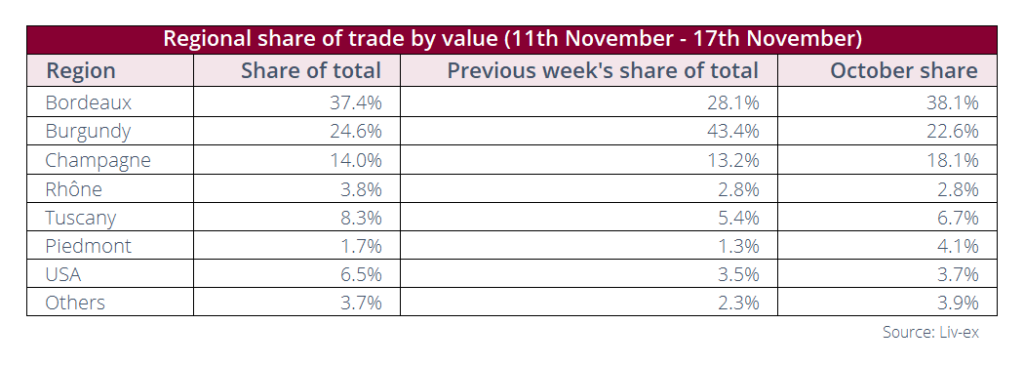Select the October share column header

coord(904,71)
